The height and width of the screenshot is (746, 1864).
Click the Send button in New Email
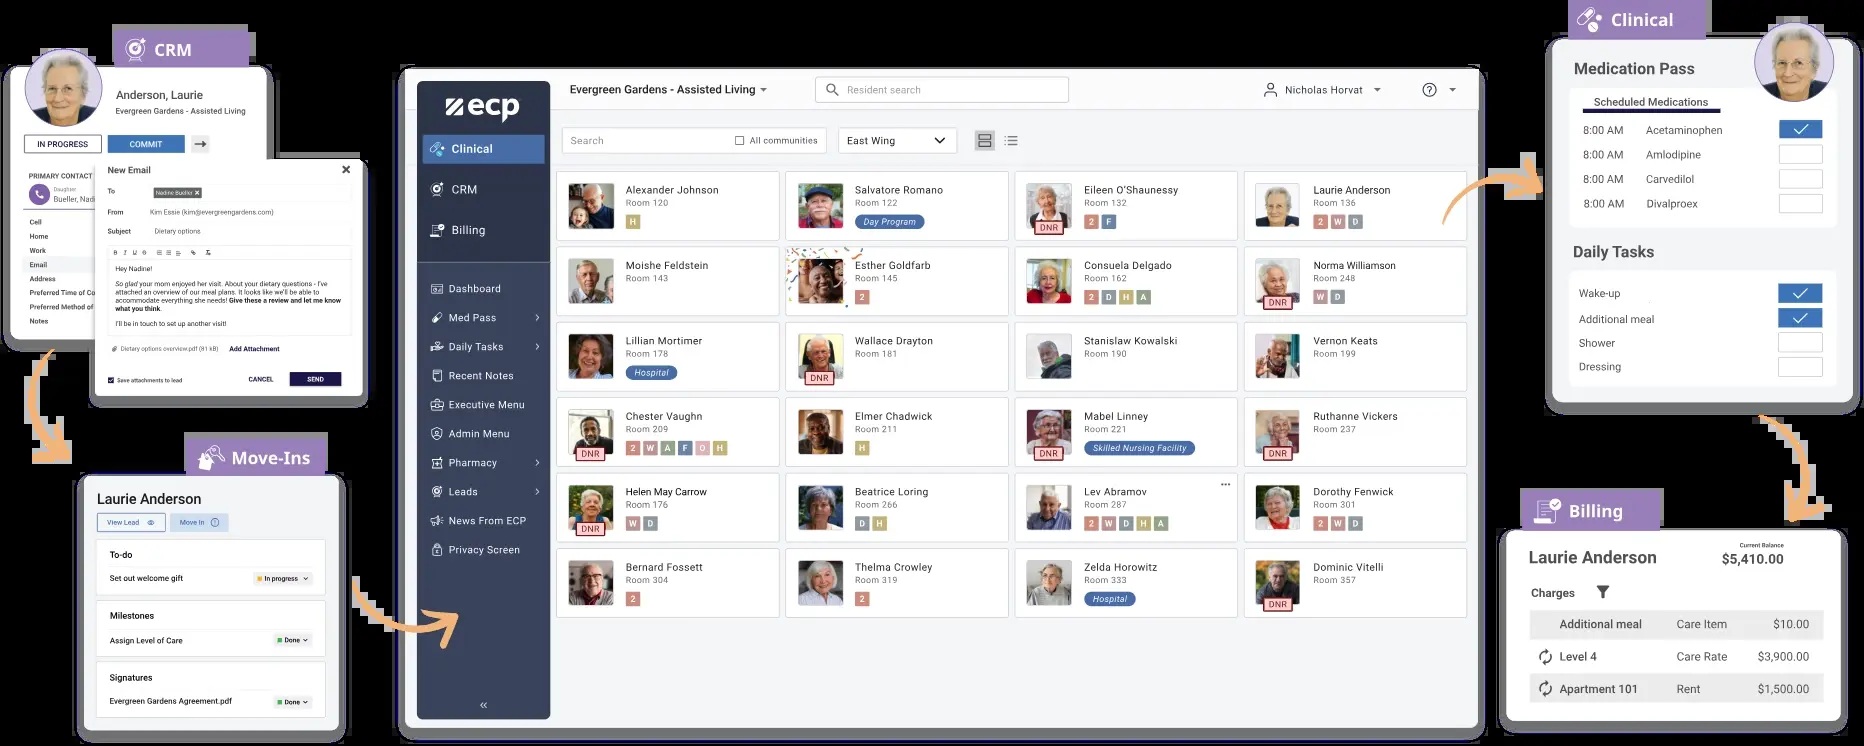tap(315, 379)
